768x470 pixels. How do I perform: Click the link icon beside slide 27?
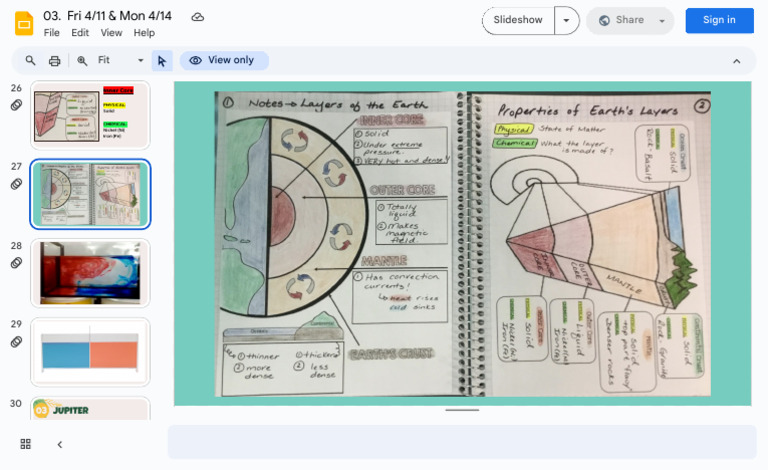click(x=16, y=184)
